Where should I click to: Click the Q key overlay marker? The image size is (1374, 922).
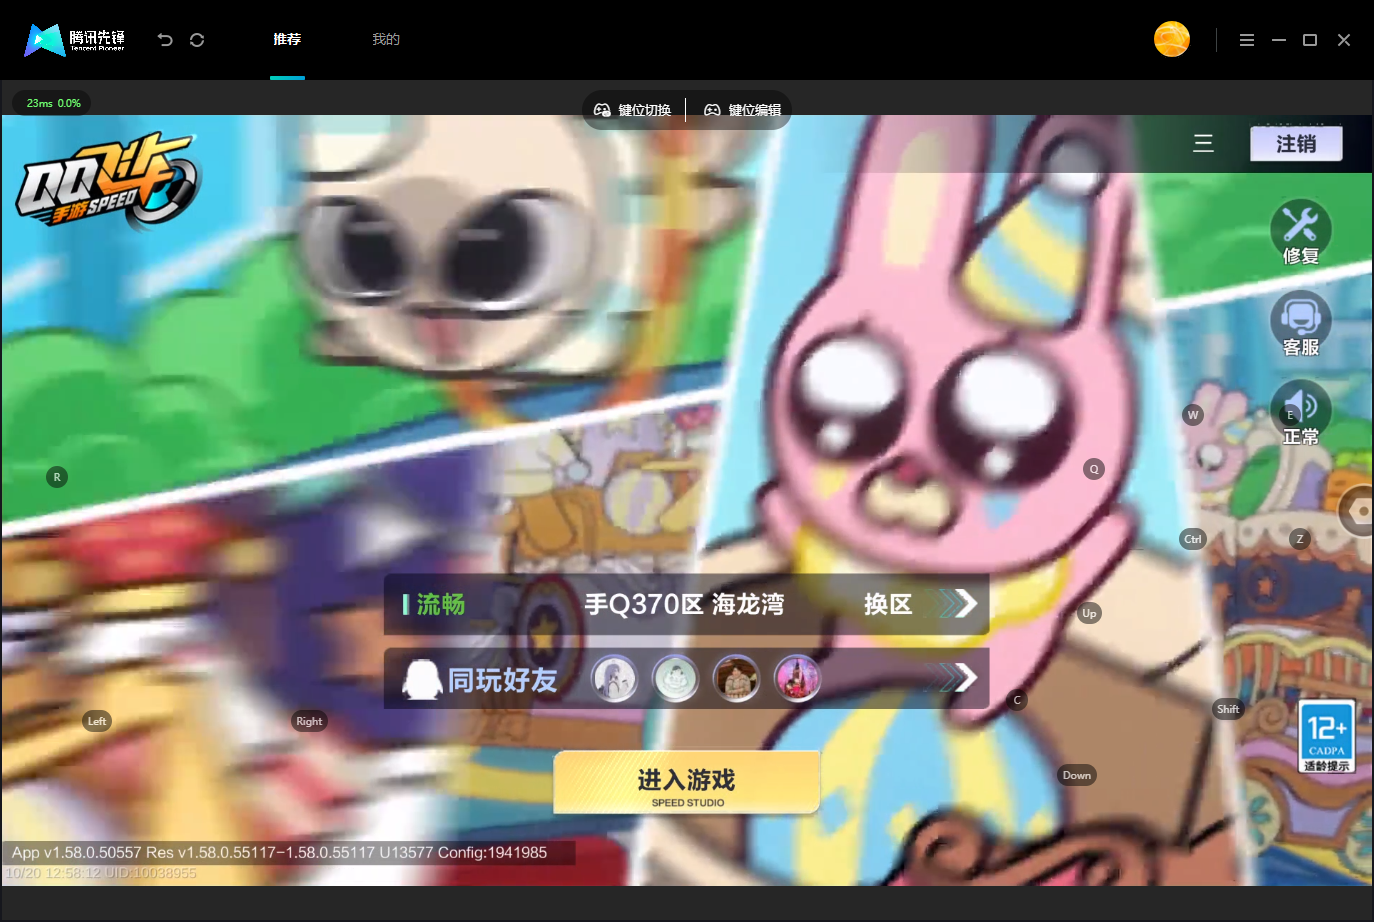[x=1094, y=469]
